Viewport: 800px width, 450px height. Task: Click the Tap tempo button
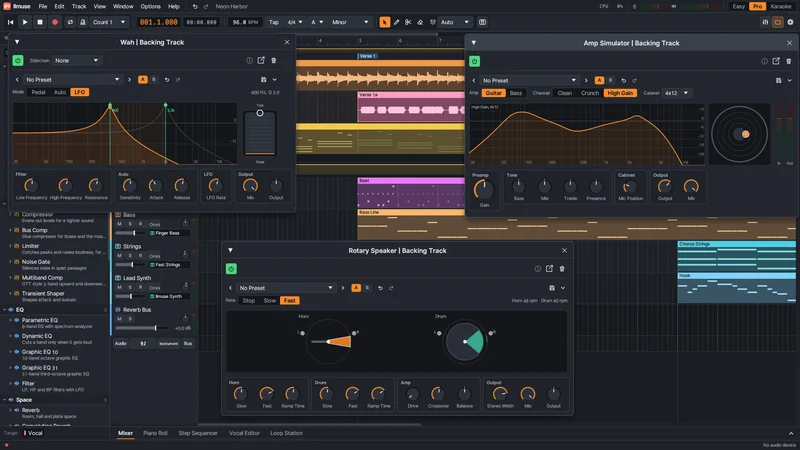274,22
